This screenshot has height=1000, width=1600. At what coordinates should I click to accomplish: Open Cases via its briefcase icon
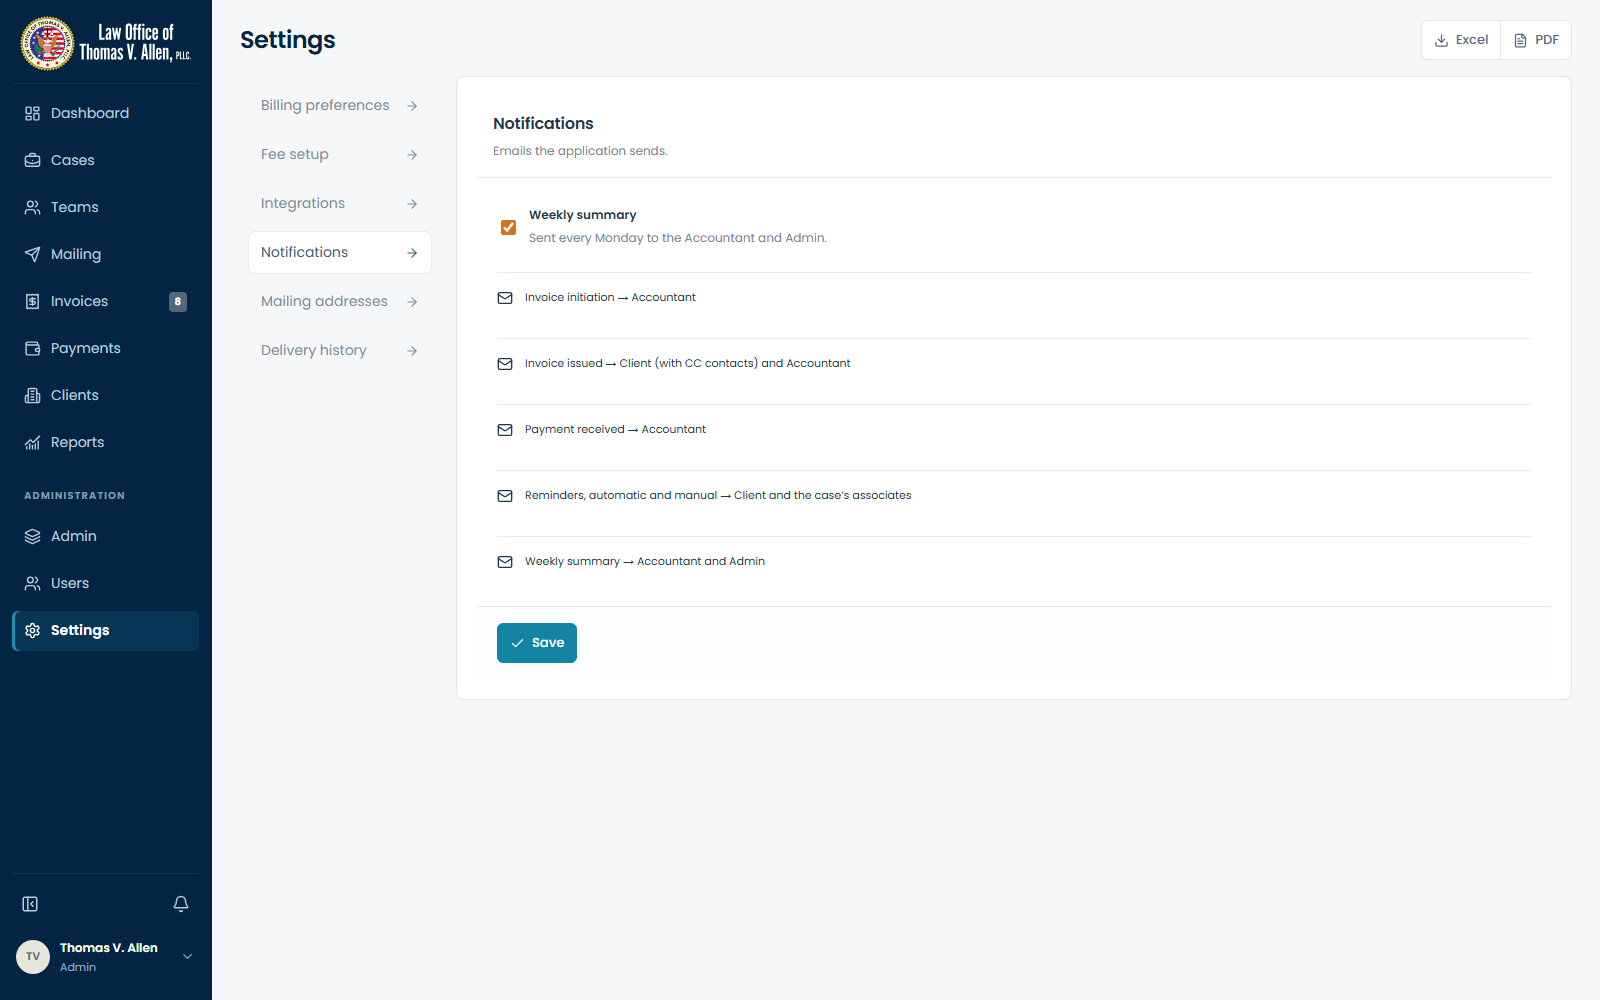pos(32,160)
